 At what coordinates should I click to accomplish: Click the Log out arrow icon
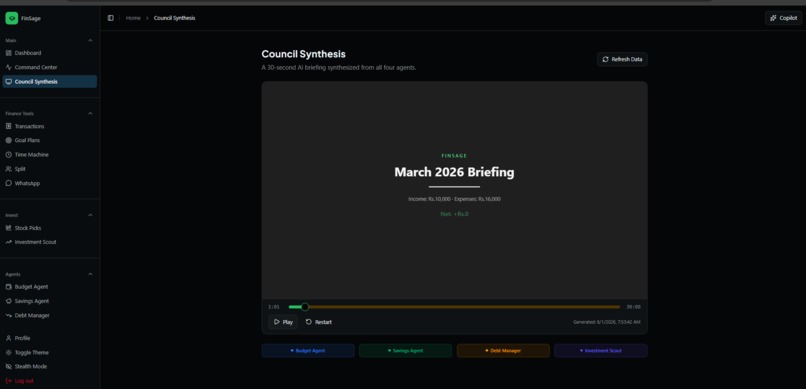[x=8, y=381]
